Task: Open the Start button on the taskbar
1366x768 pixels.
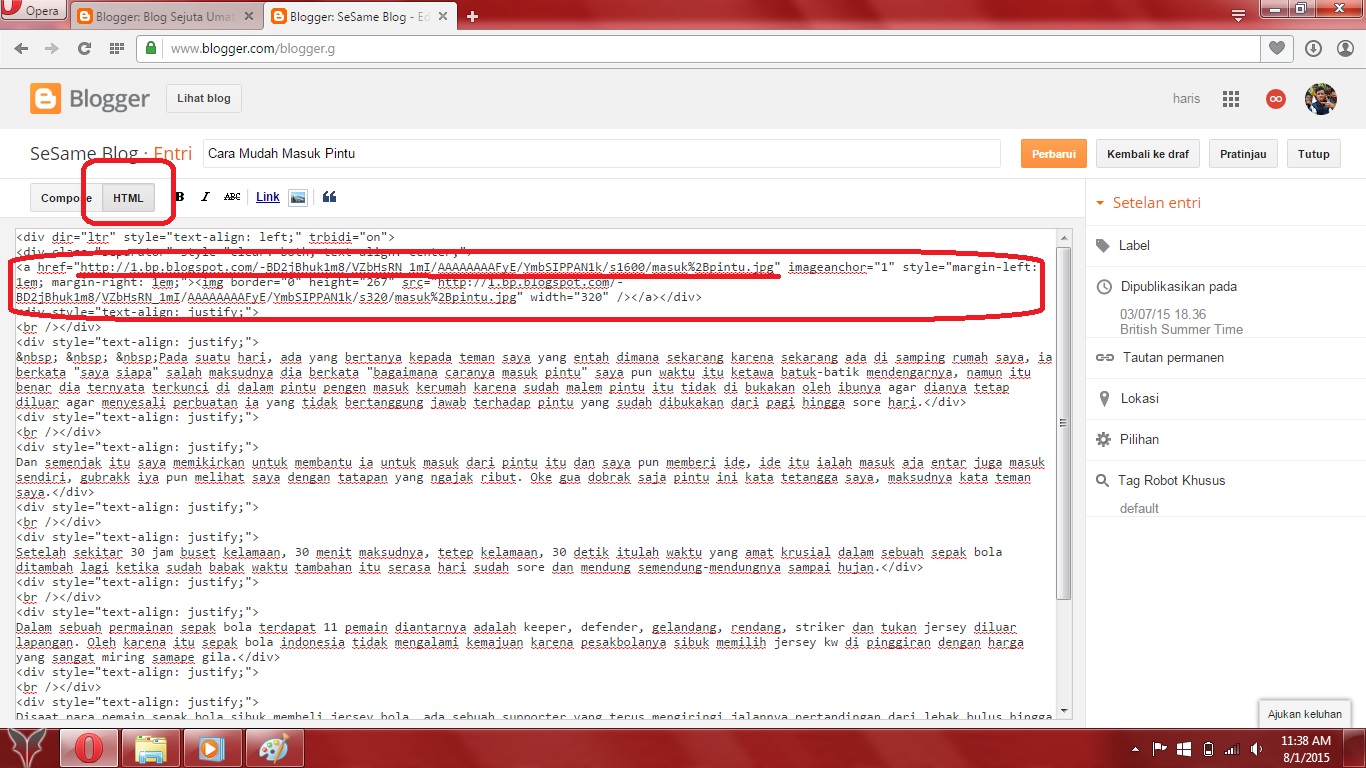Action: click(x=26, y=748)
